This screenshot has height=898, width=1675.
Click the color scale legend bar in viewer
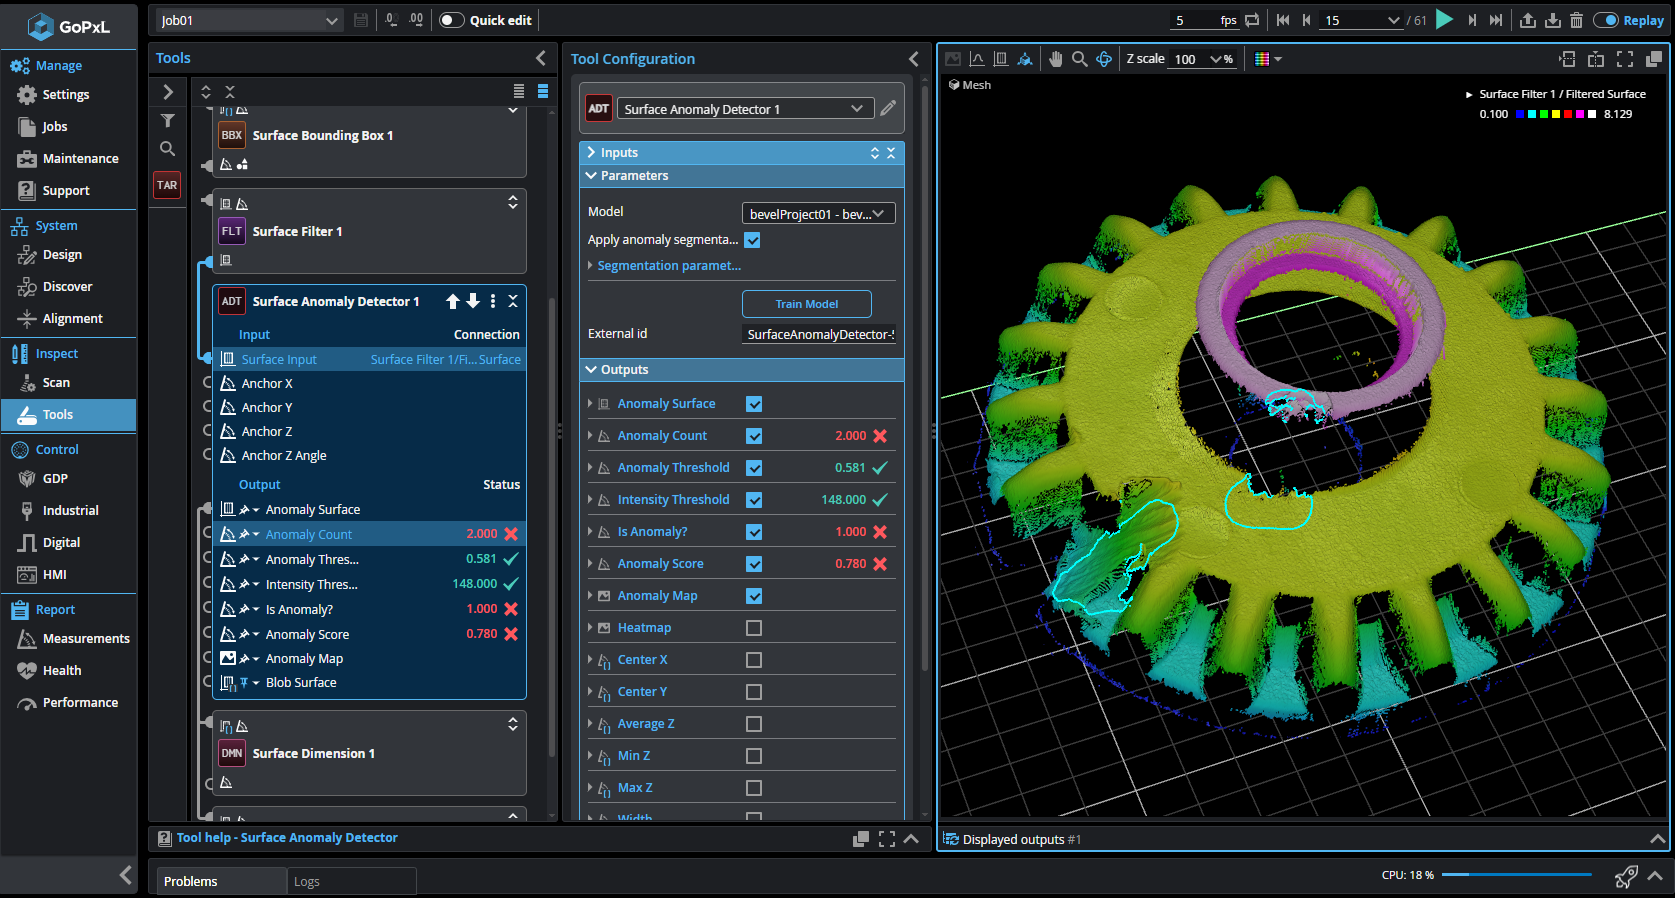pos(1556,114)
